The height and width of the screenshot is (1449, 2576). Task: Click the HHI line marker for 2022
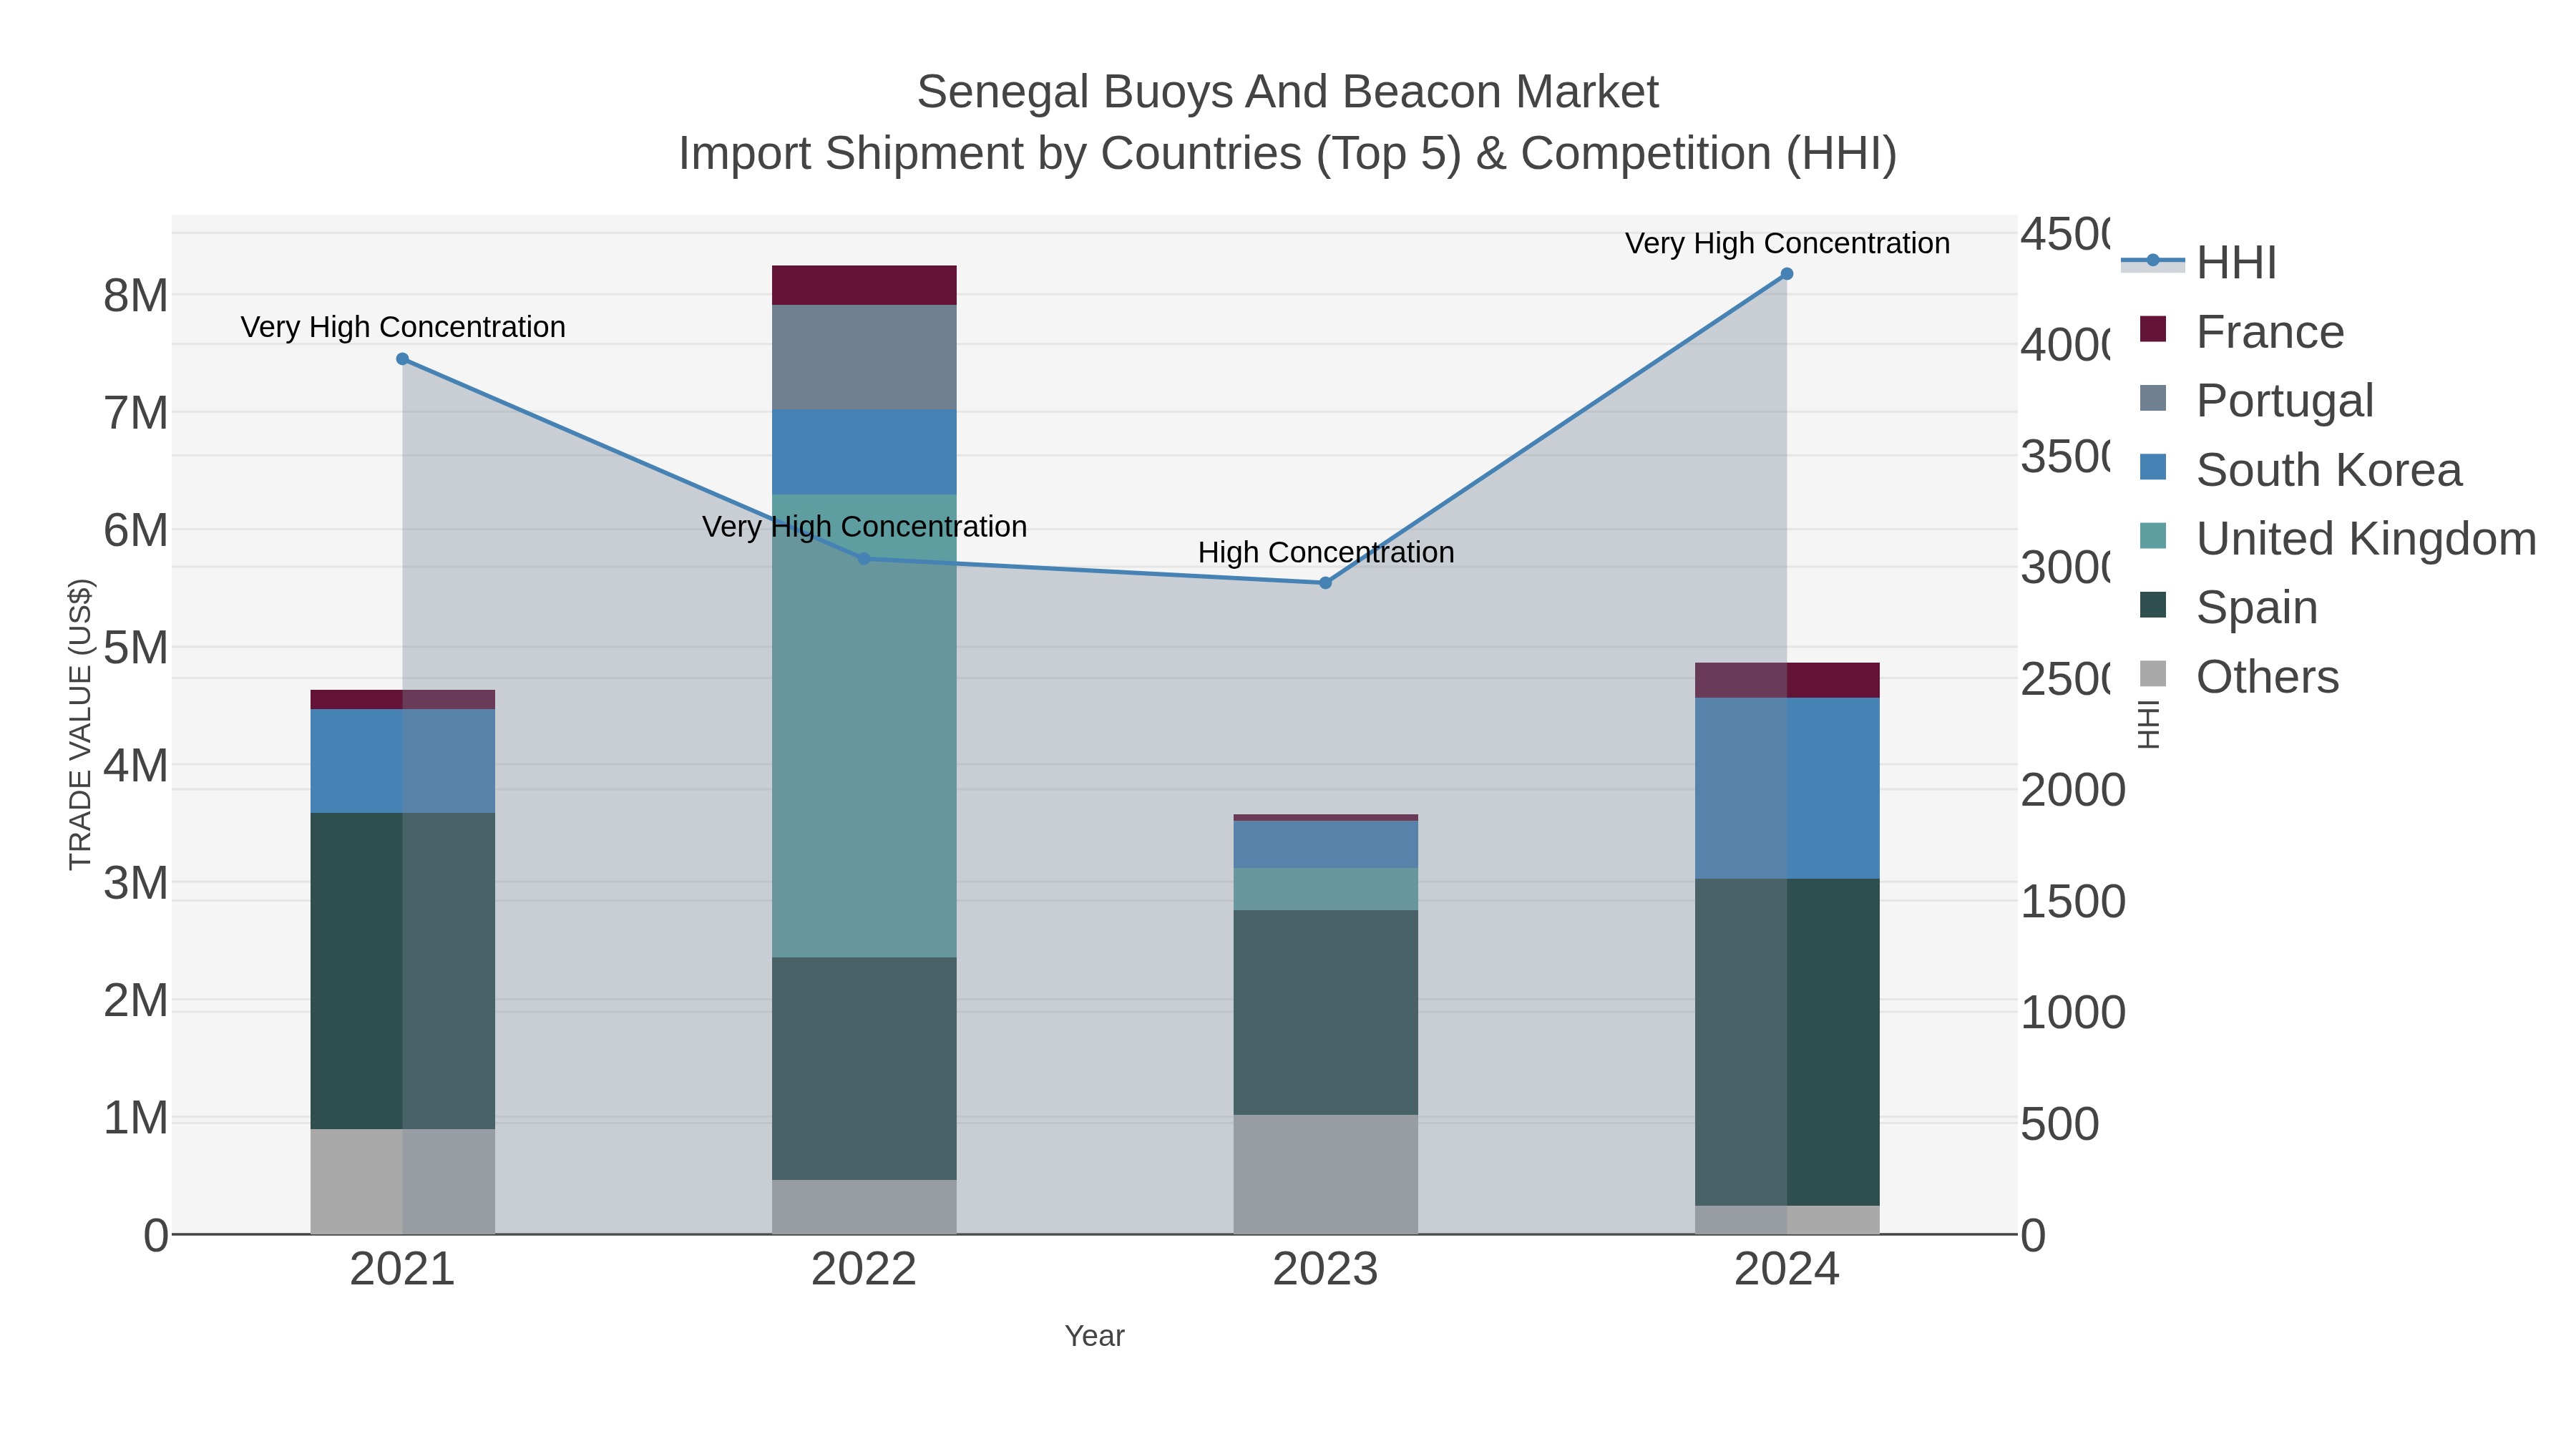click(864, 559)
